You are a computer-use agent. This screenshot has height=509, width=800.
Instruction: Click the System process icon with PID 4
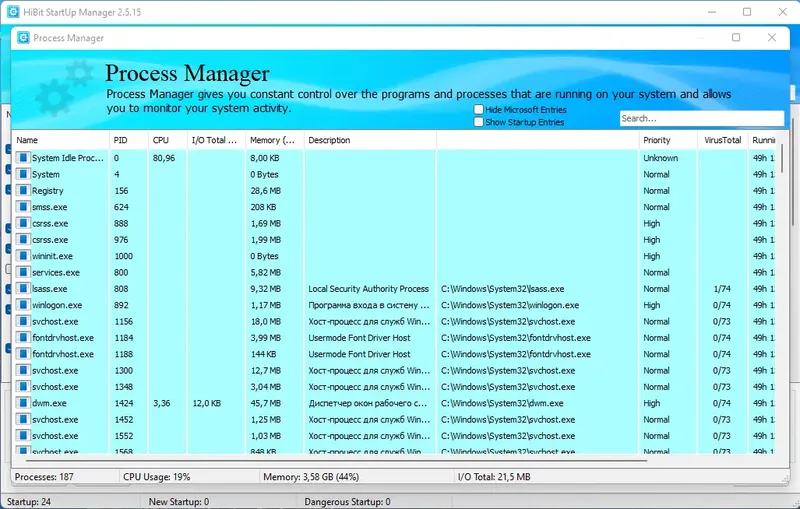[22, 174]
